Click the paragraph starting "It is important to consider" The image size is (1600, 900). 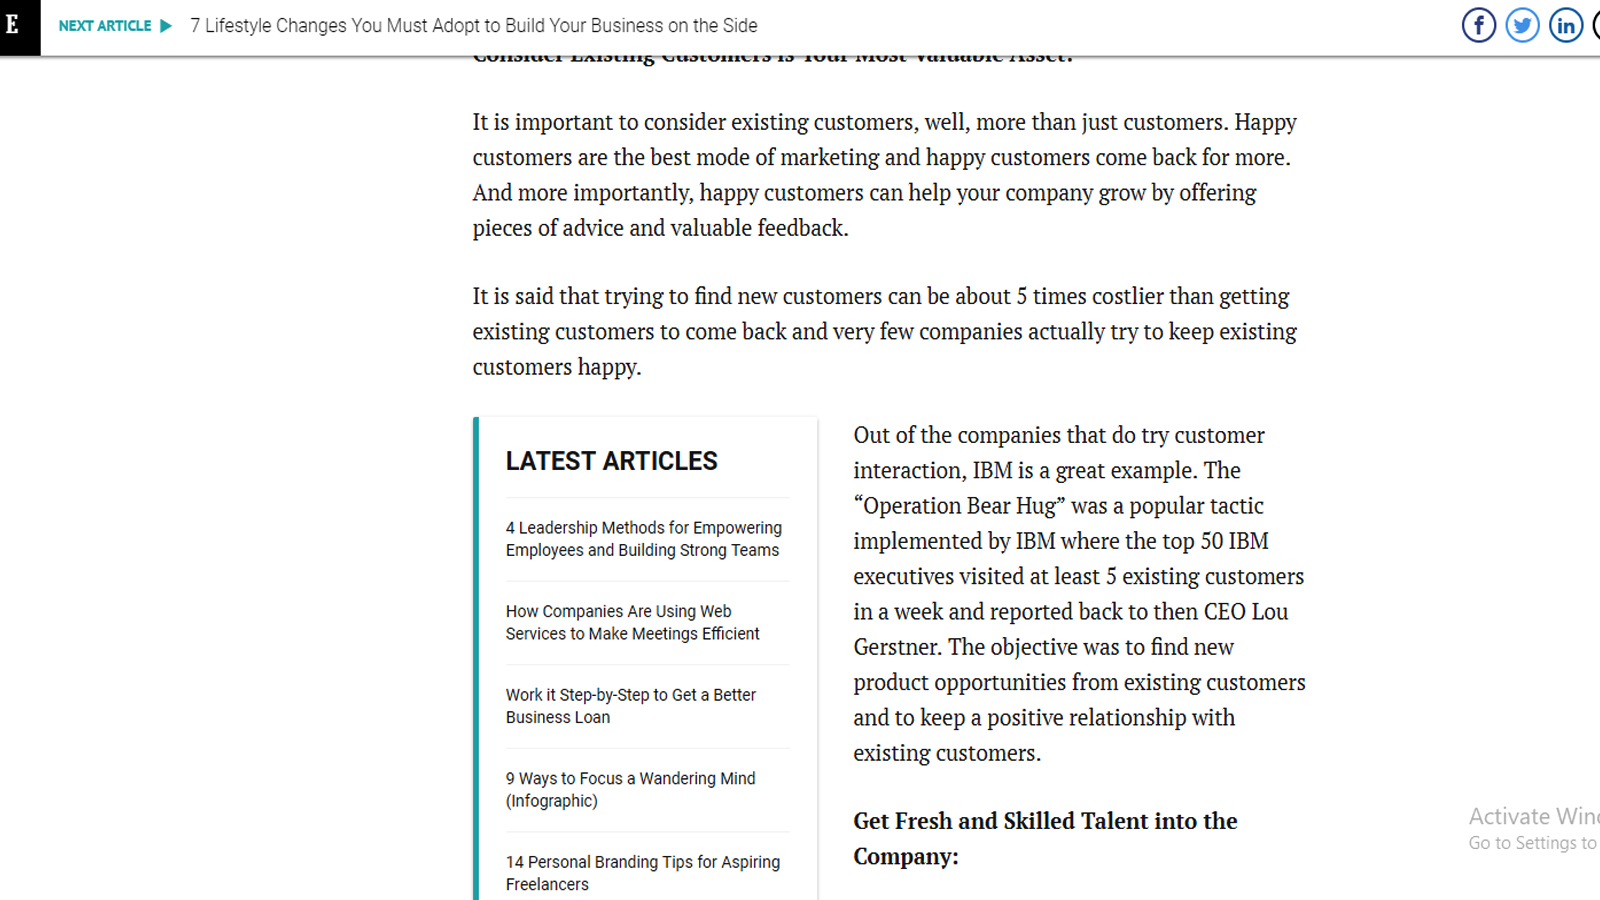[884, 175]
